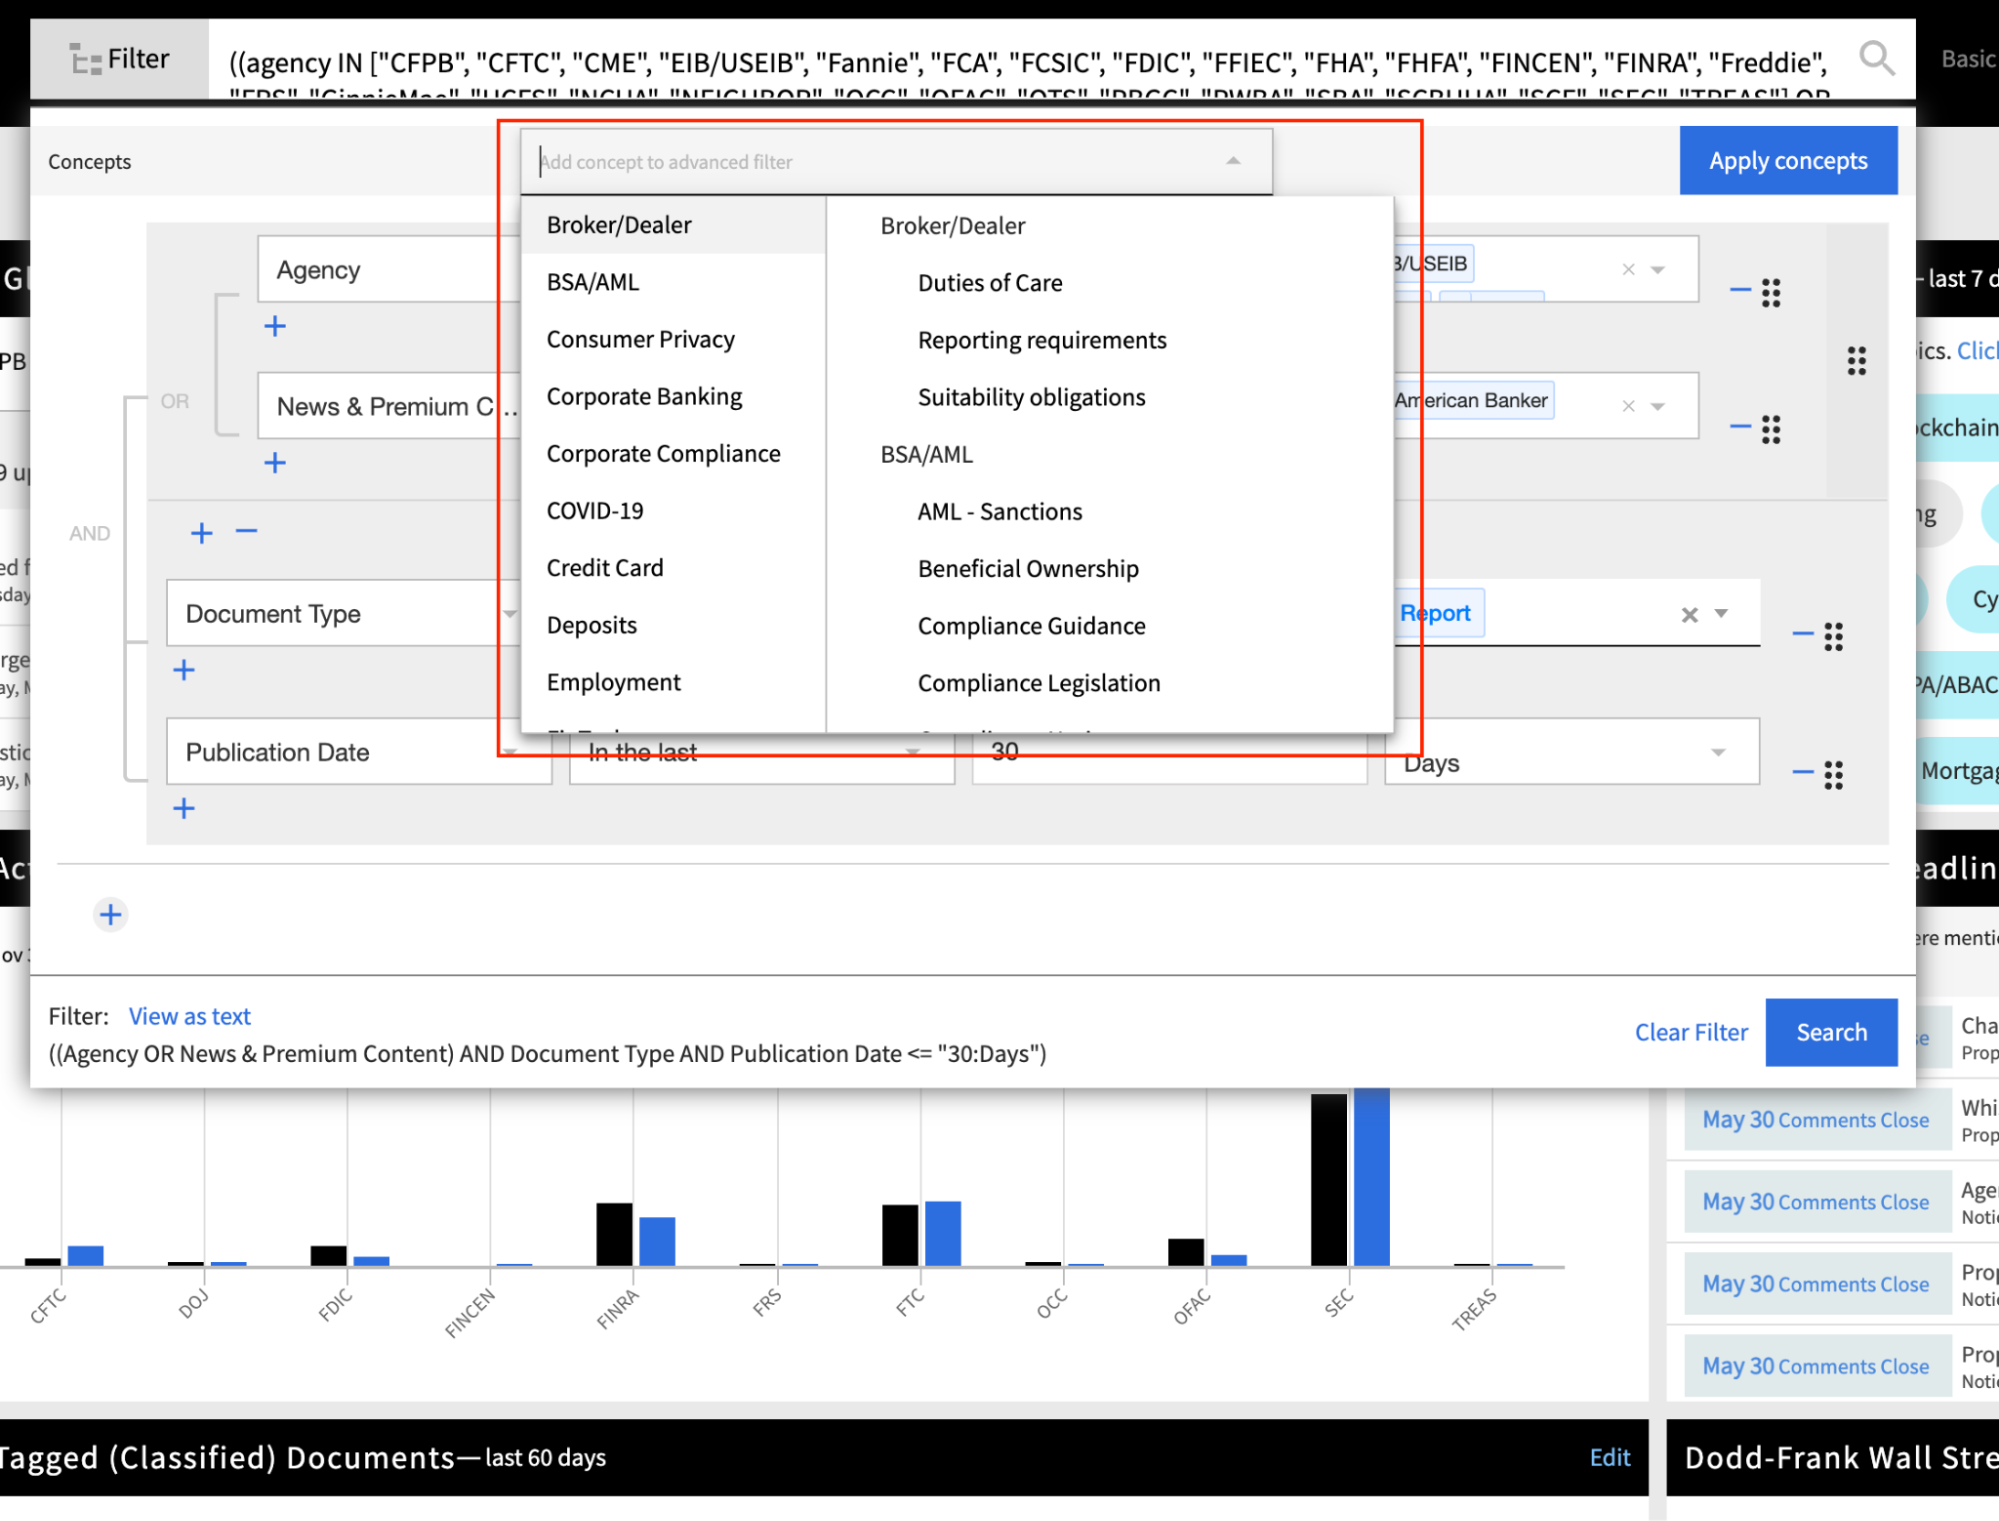Add condition under Publication Date row
This screenshot has width=1999, height=1521.
[184, 808]
